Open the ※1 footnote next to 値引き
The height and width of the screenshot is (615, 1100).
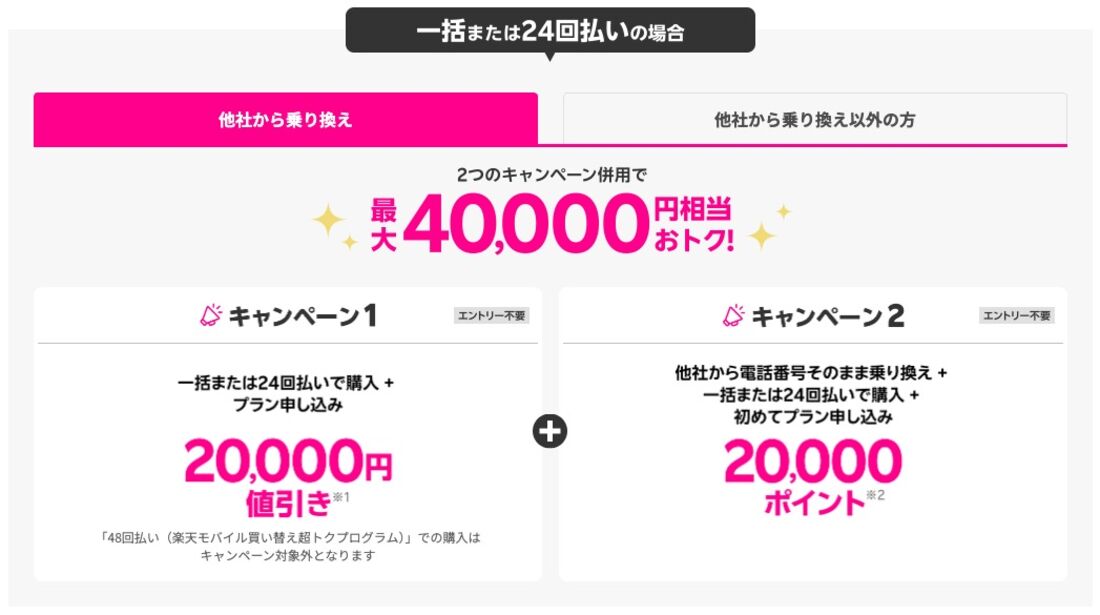point(341,496)
